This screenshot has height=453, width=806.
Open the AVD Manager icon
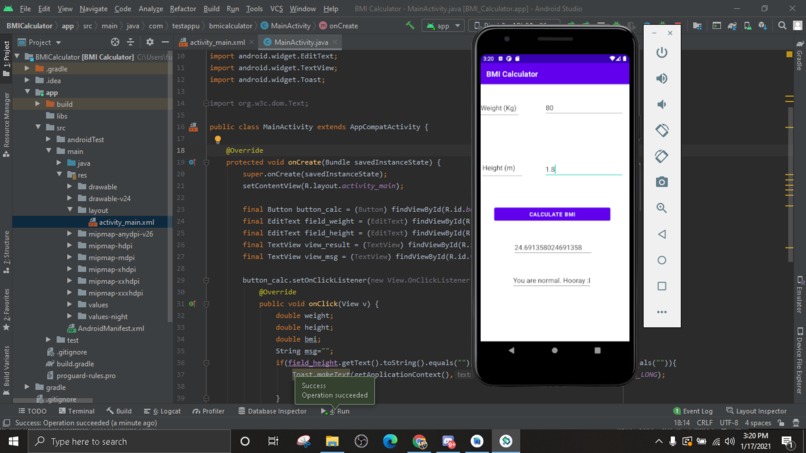click(747, 25)
